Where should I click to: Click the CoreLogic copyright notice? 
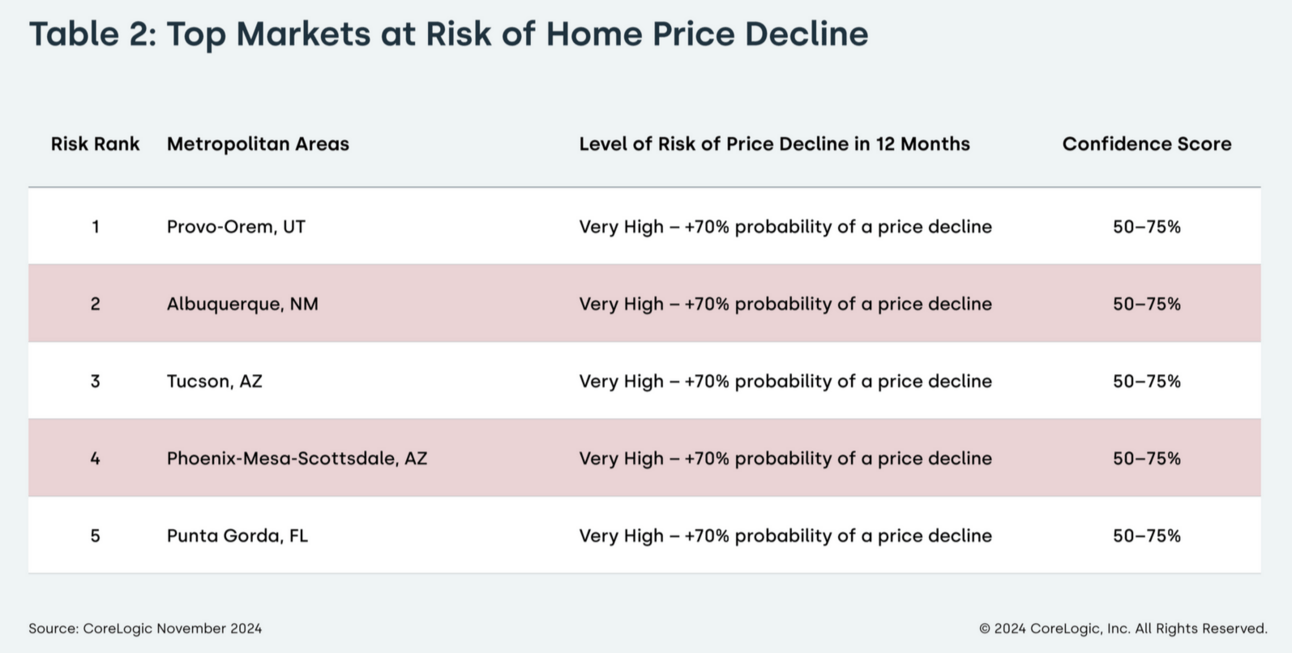1123,629
